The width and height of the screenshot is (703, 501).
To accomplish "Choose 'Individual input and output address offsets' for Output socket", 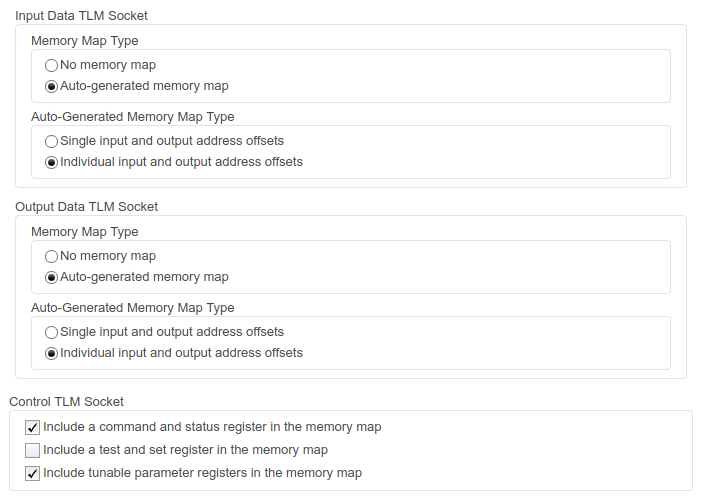I will click(52, 353).
